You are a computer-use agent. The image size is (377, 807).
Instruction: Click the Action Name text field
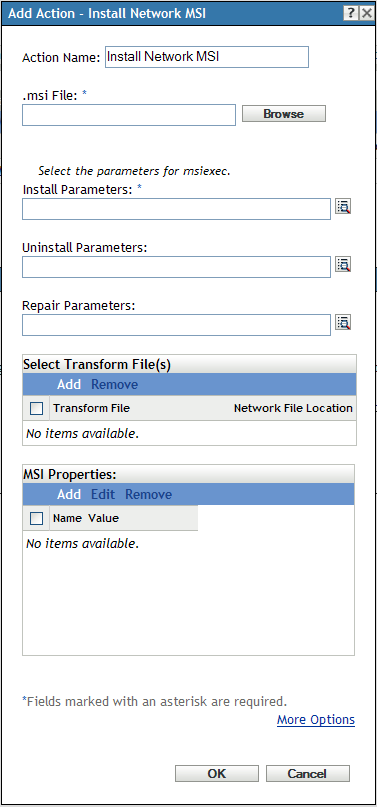(x=207, y=57)
